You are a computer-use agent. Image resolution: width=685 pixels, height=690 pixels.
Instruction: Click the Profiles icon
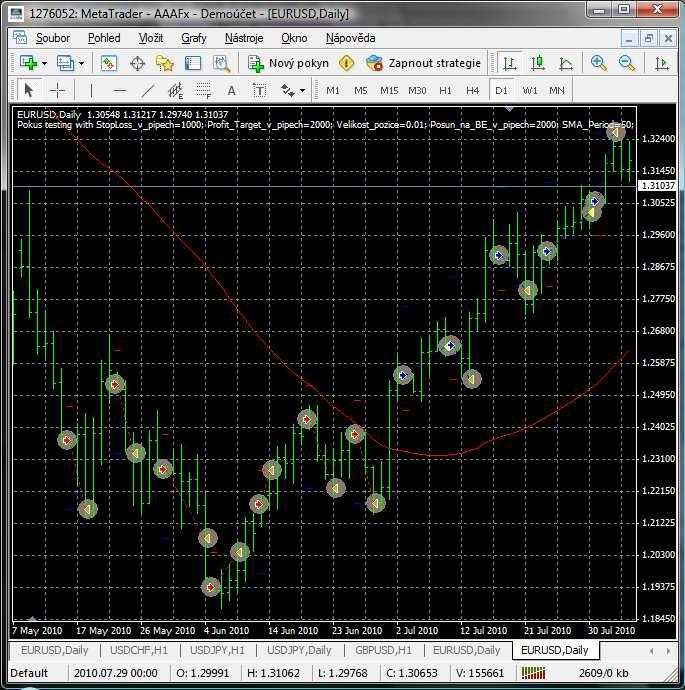[x=66, y=63]
